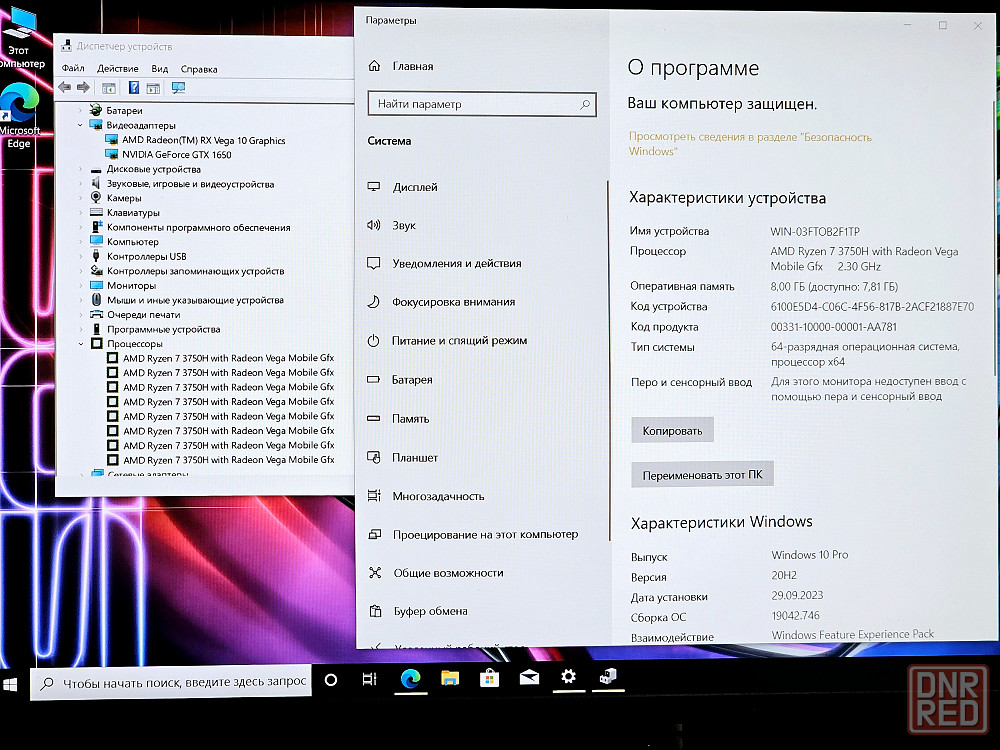1000x750 pixels.
Task: Select the Планшет settings section
Action: point(402,457)
